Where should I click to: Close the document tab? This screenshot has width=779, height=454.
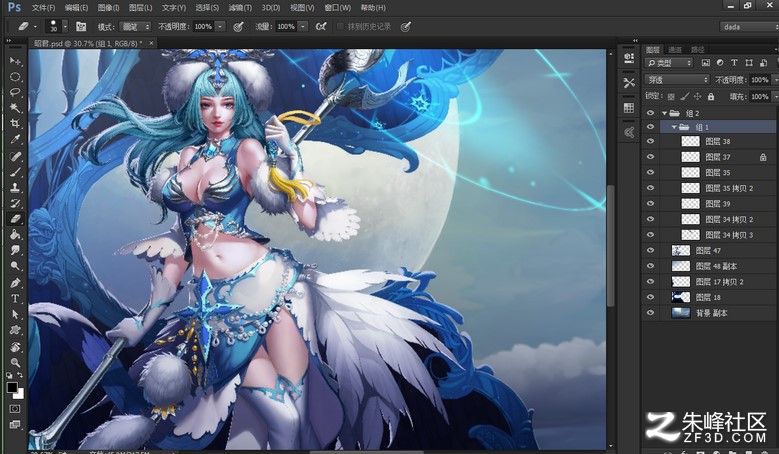click(x=151, y=44)
